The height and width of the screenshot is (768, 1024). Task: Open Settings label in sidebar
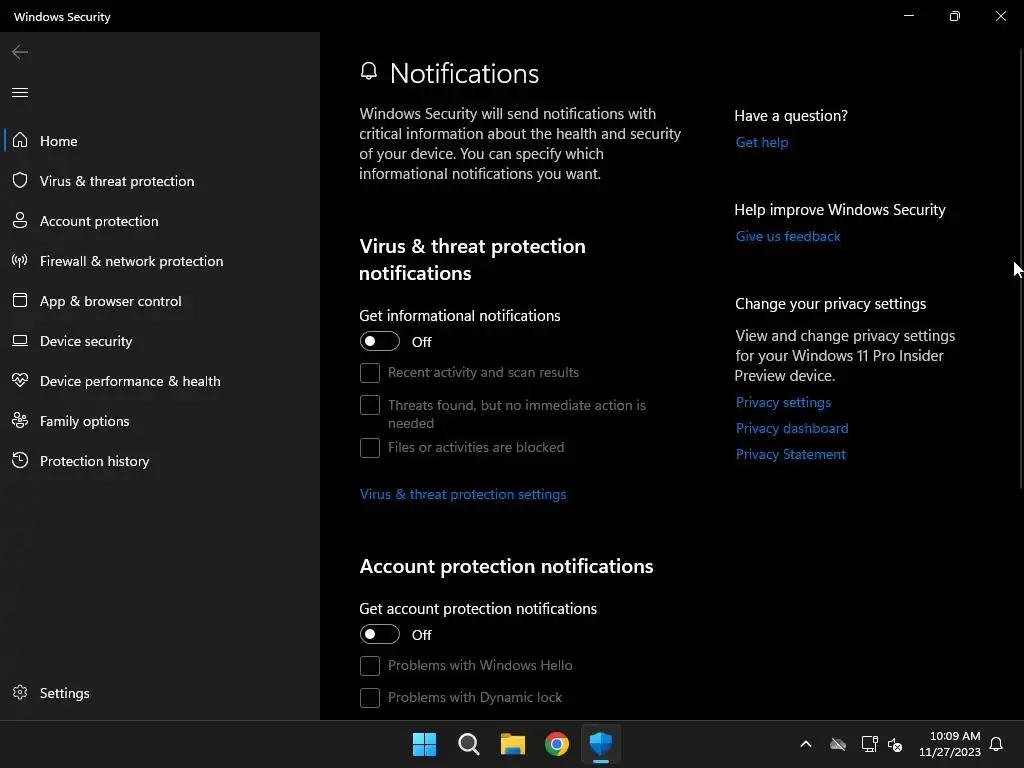[65, 693]
